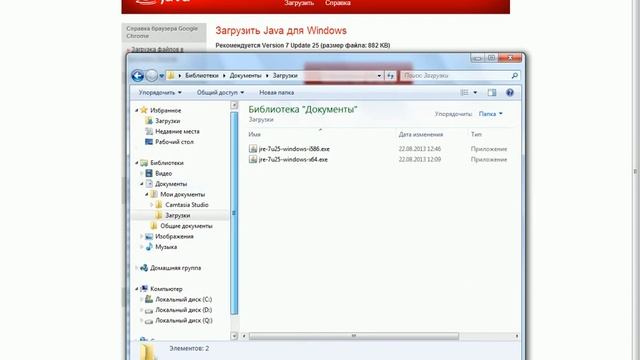This screenshot has height=360, width=640.
Task: Open the Упорядочить toolbar menu
Action: click(x=160, y=93)
